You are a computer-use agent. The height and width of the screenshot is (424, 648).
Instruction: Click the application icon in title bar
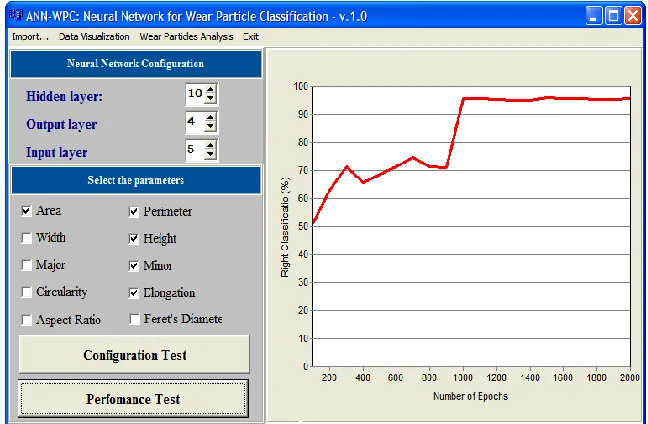click(16, 16)
